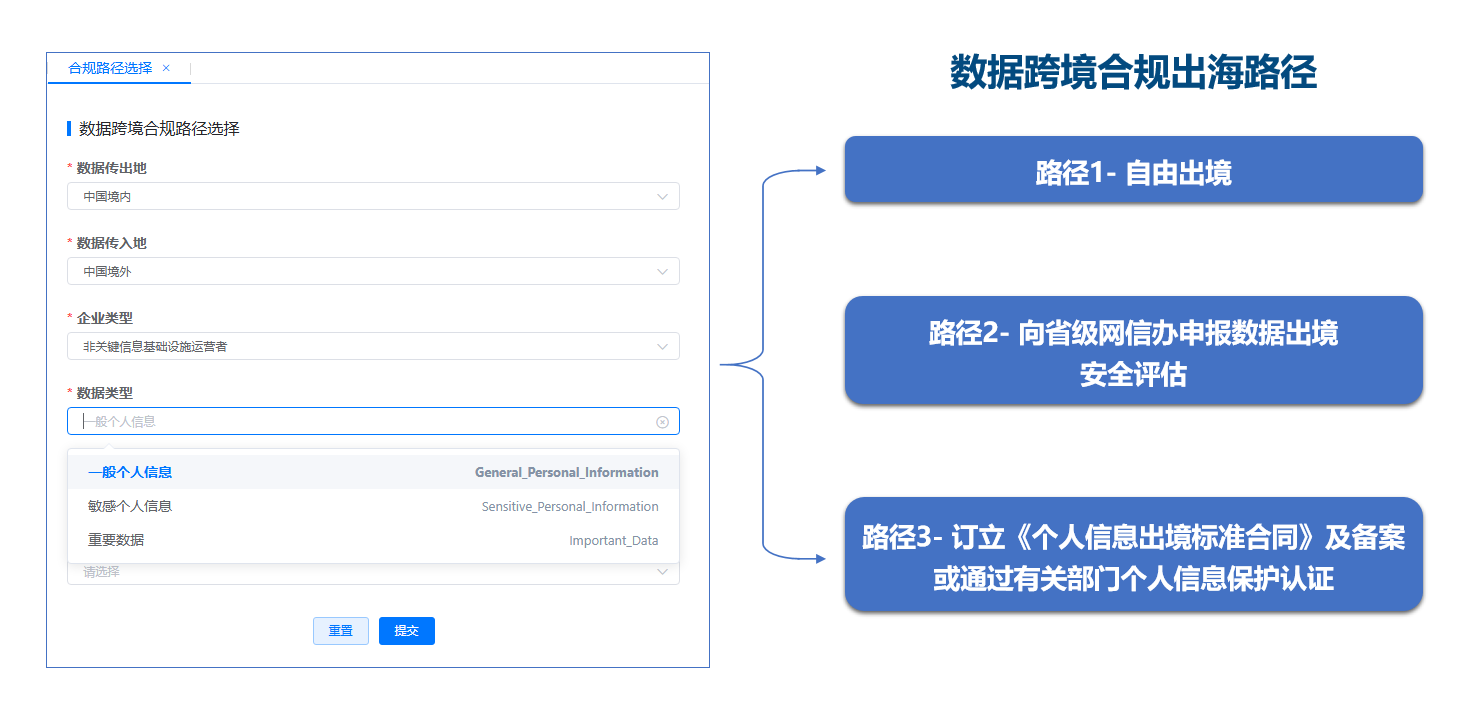Click the chevron arrow of 企业类型

point(662,347)
